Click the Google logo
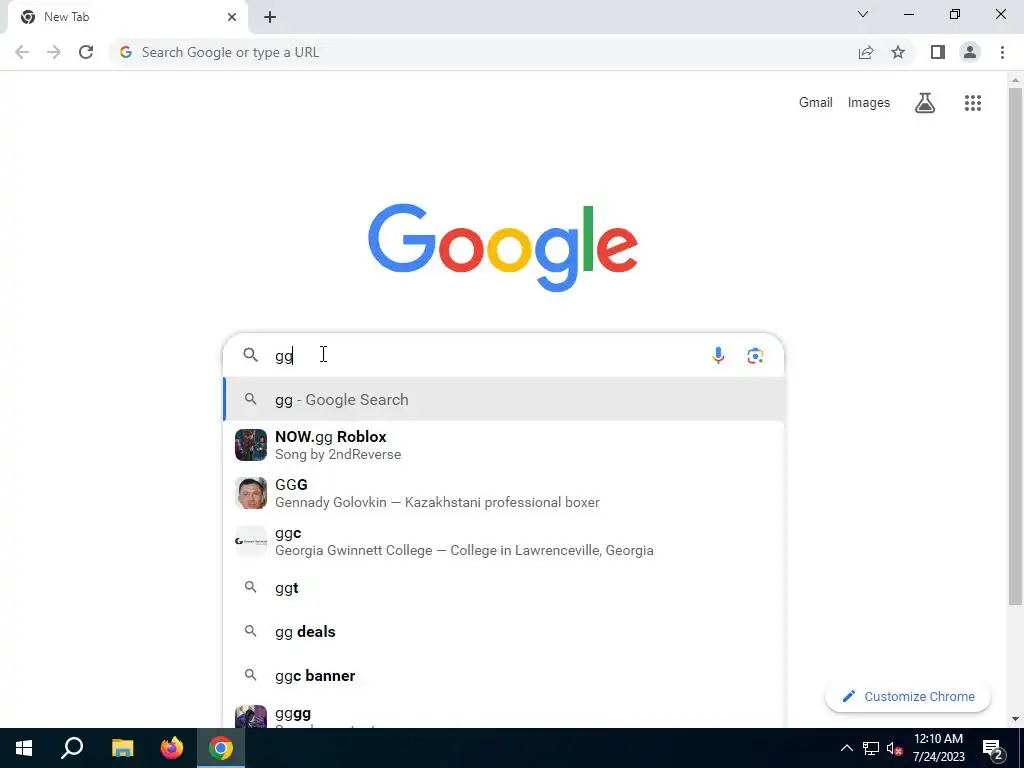This screenshot has height=768, width=1024. [503, 247]
